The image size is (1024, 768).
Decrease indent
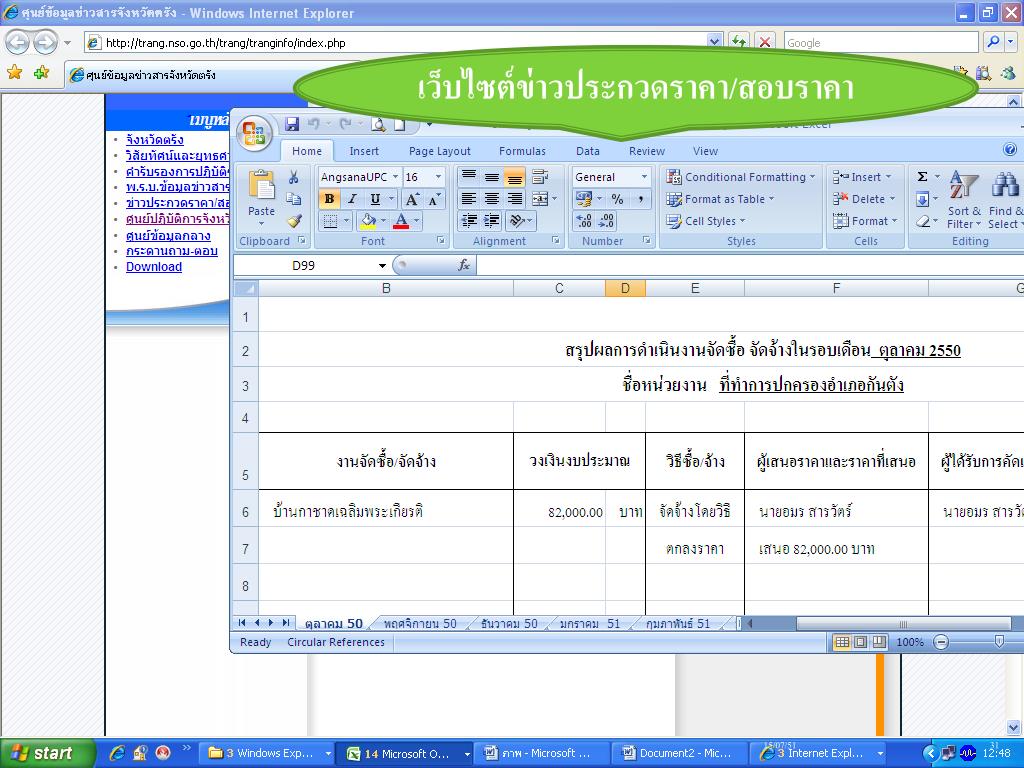tap(468, 221)
